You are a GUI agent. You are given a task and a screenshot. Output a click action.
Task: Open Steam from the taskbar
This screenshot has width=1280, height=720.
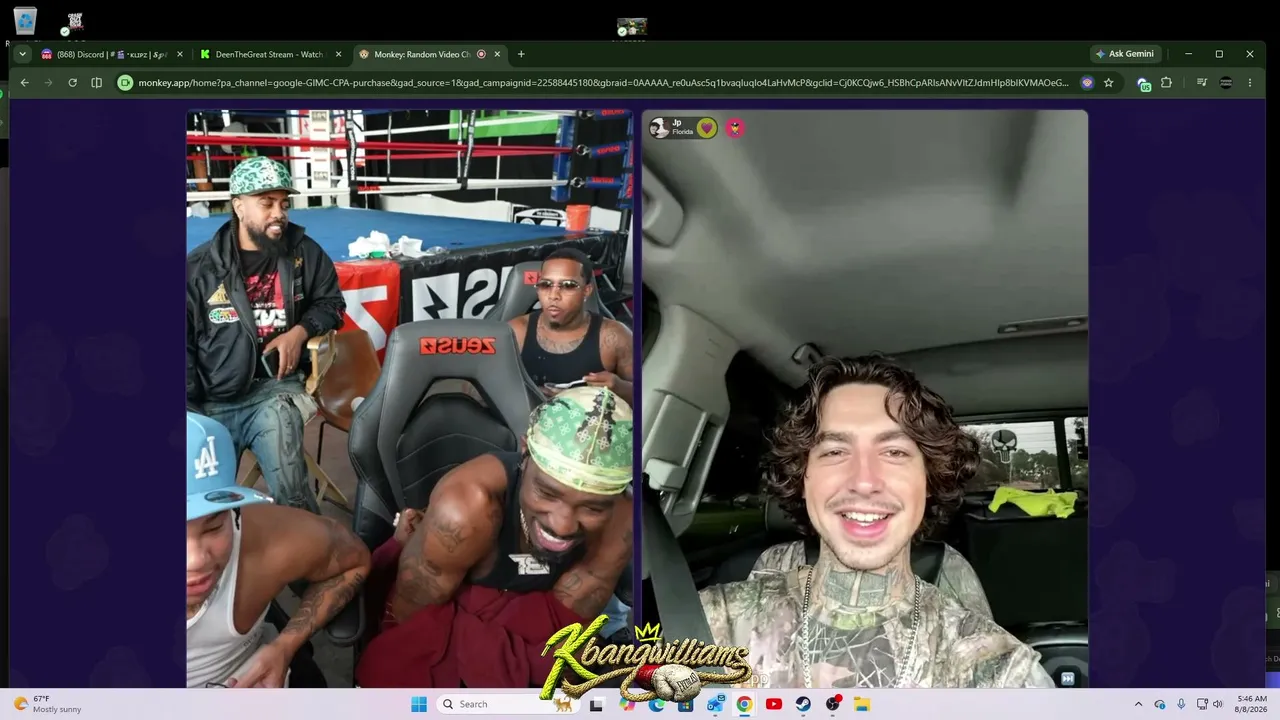803,704
